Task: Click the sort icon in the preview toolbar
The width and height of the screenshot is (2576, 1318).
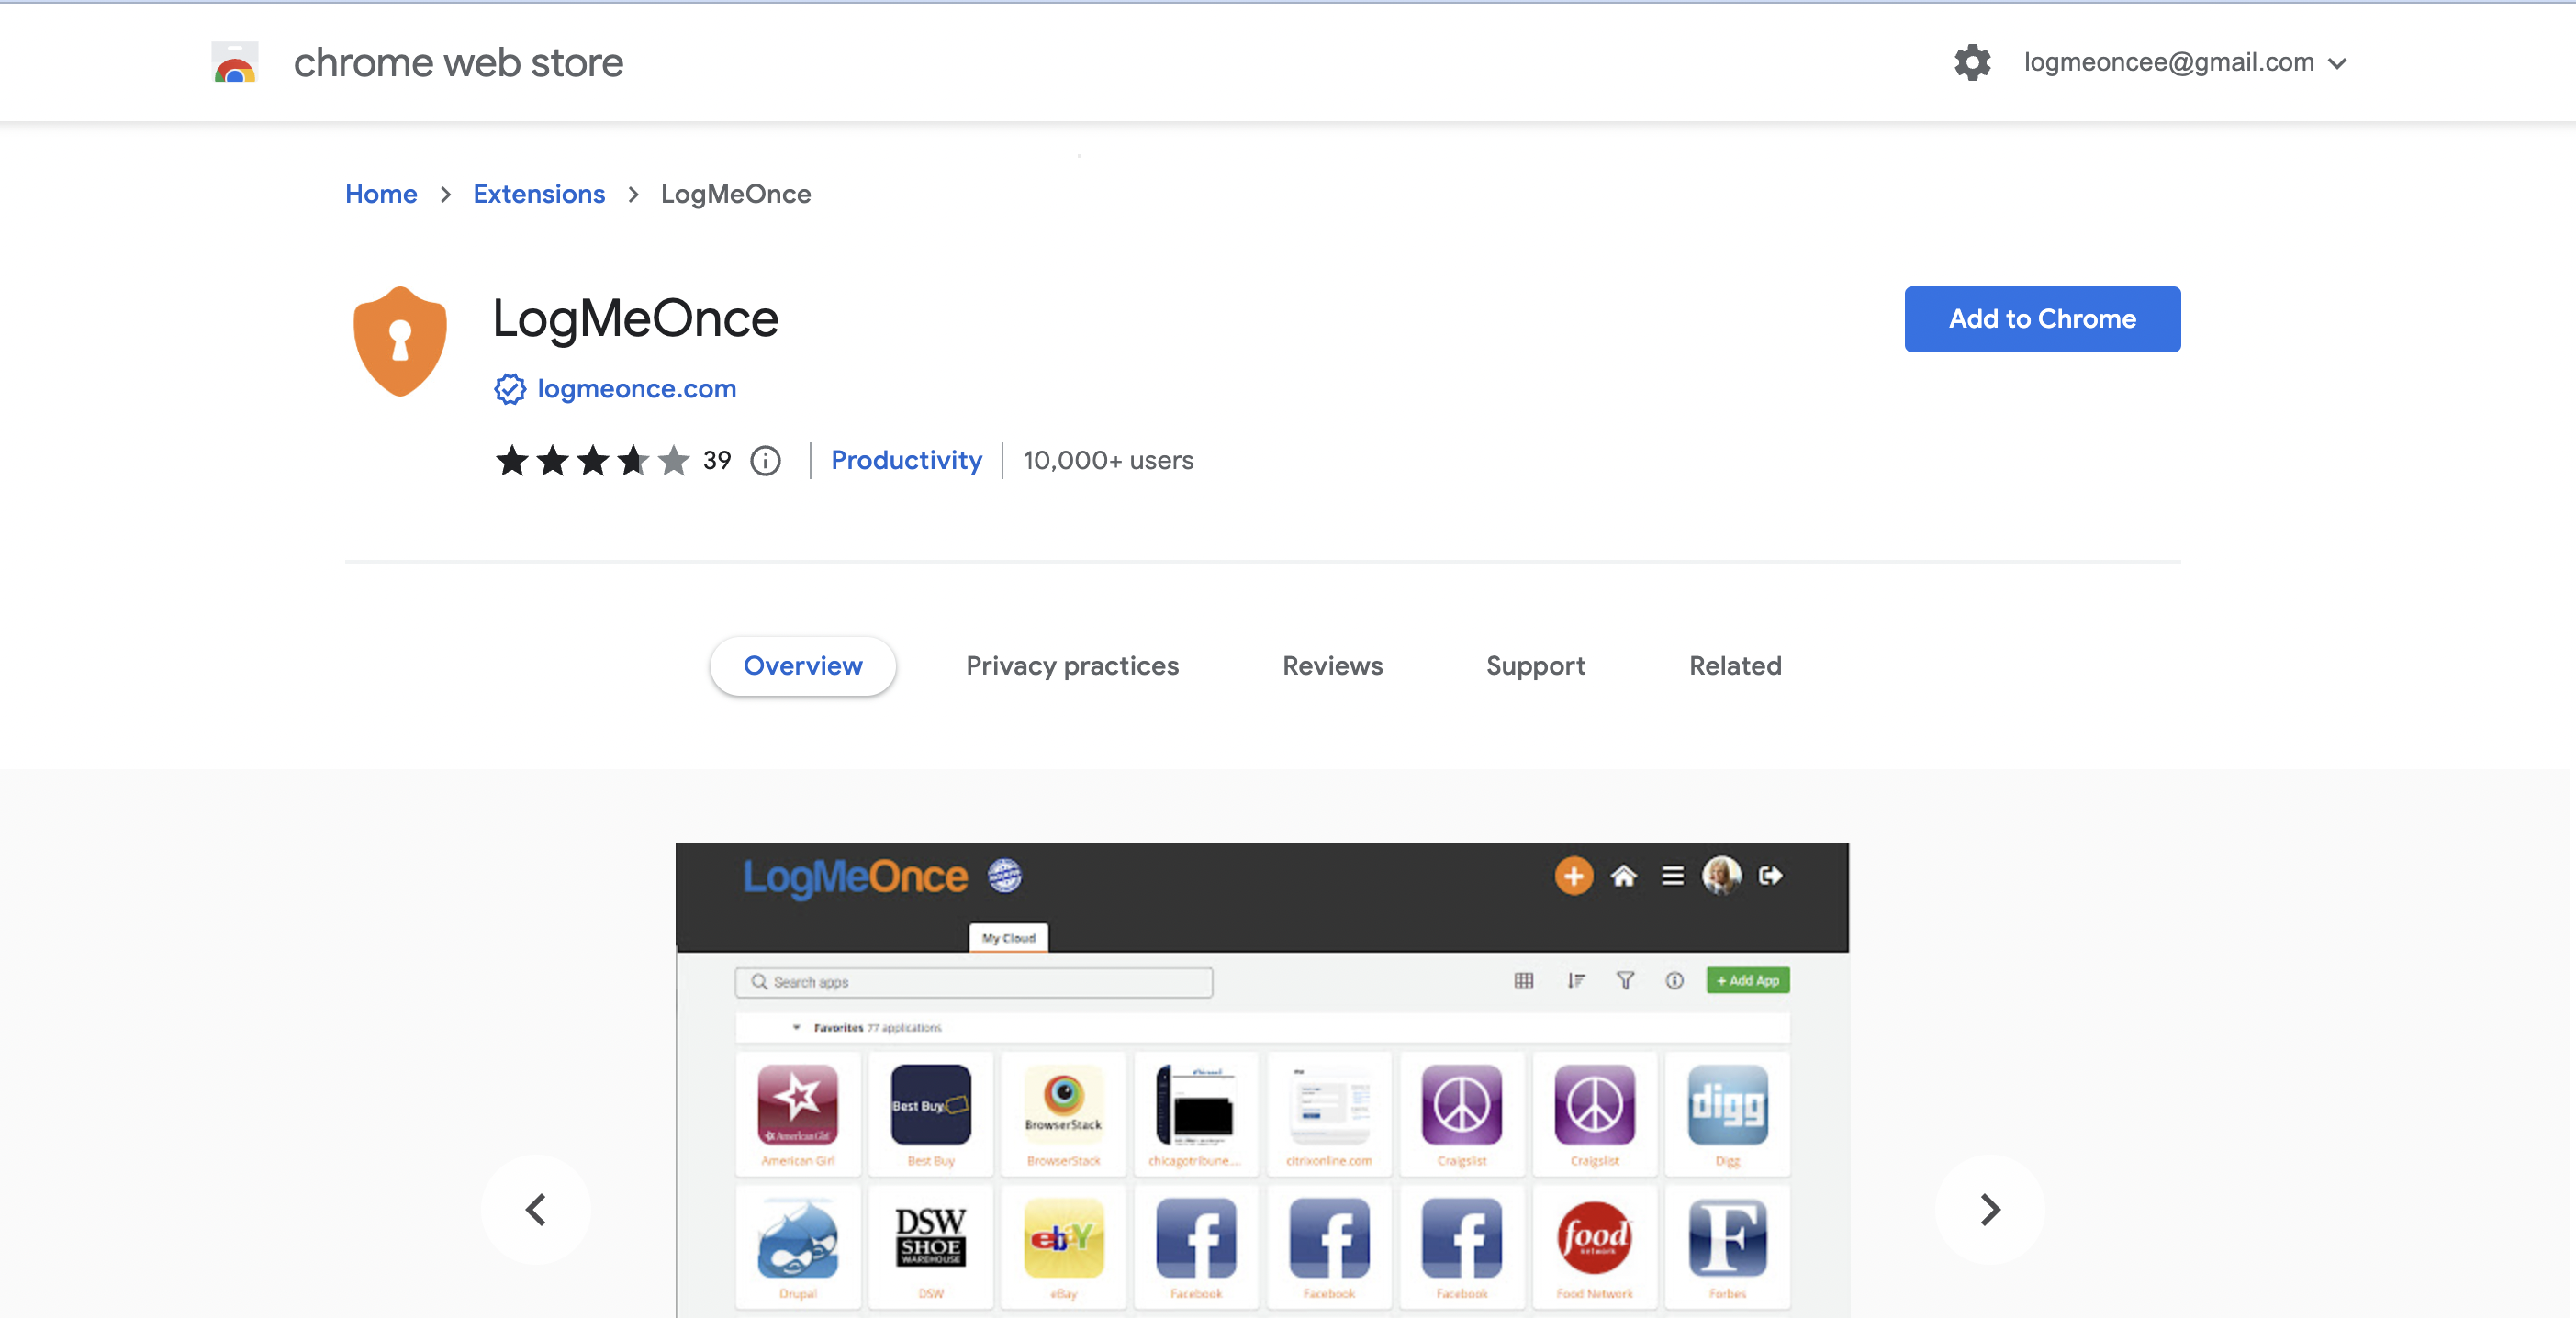Action: click(1575, 981)
